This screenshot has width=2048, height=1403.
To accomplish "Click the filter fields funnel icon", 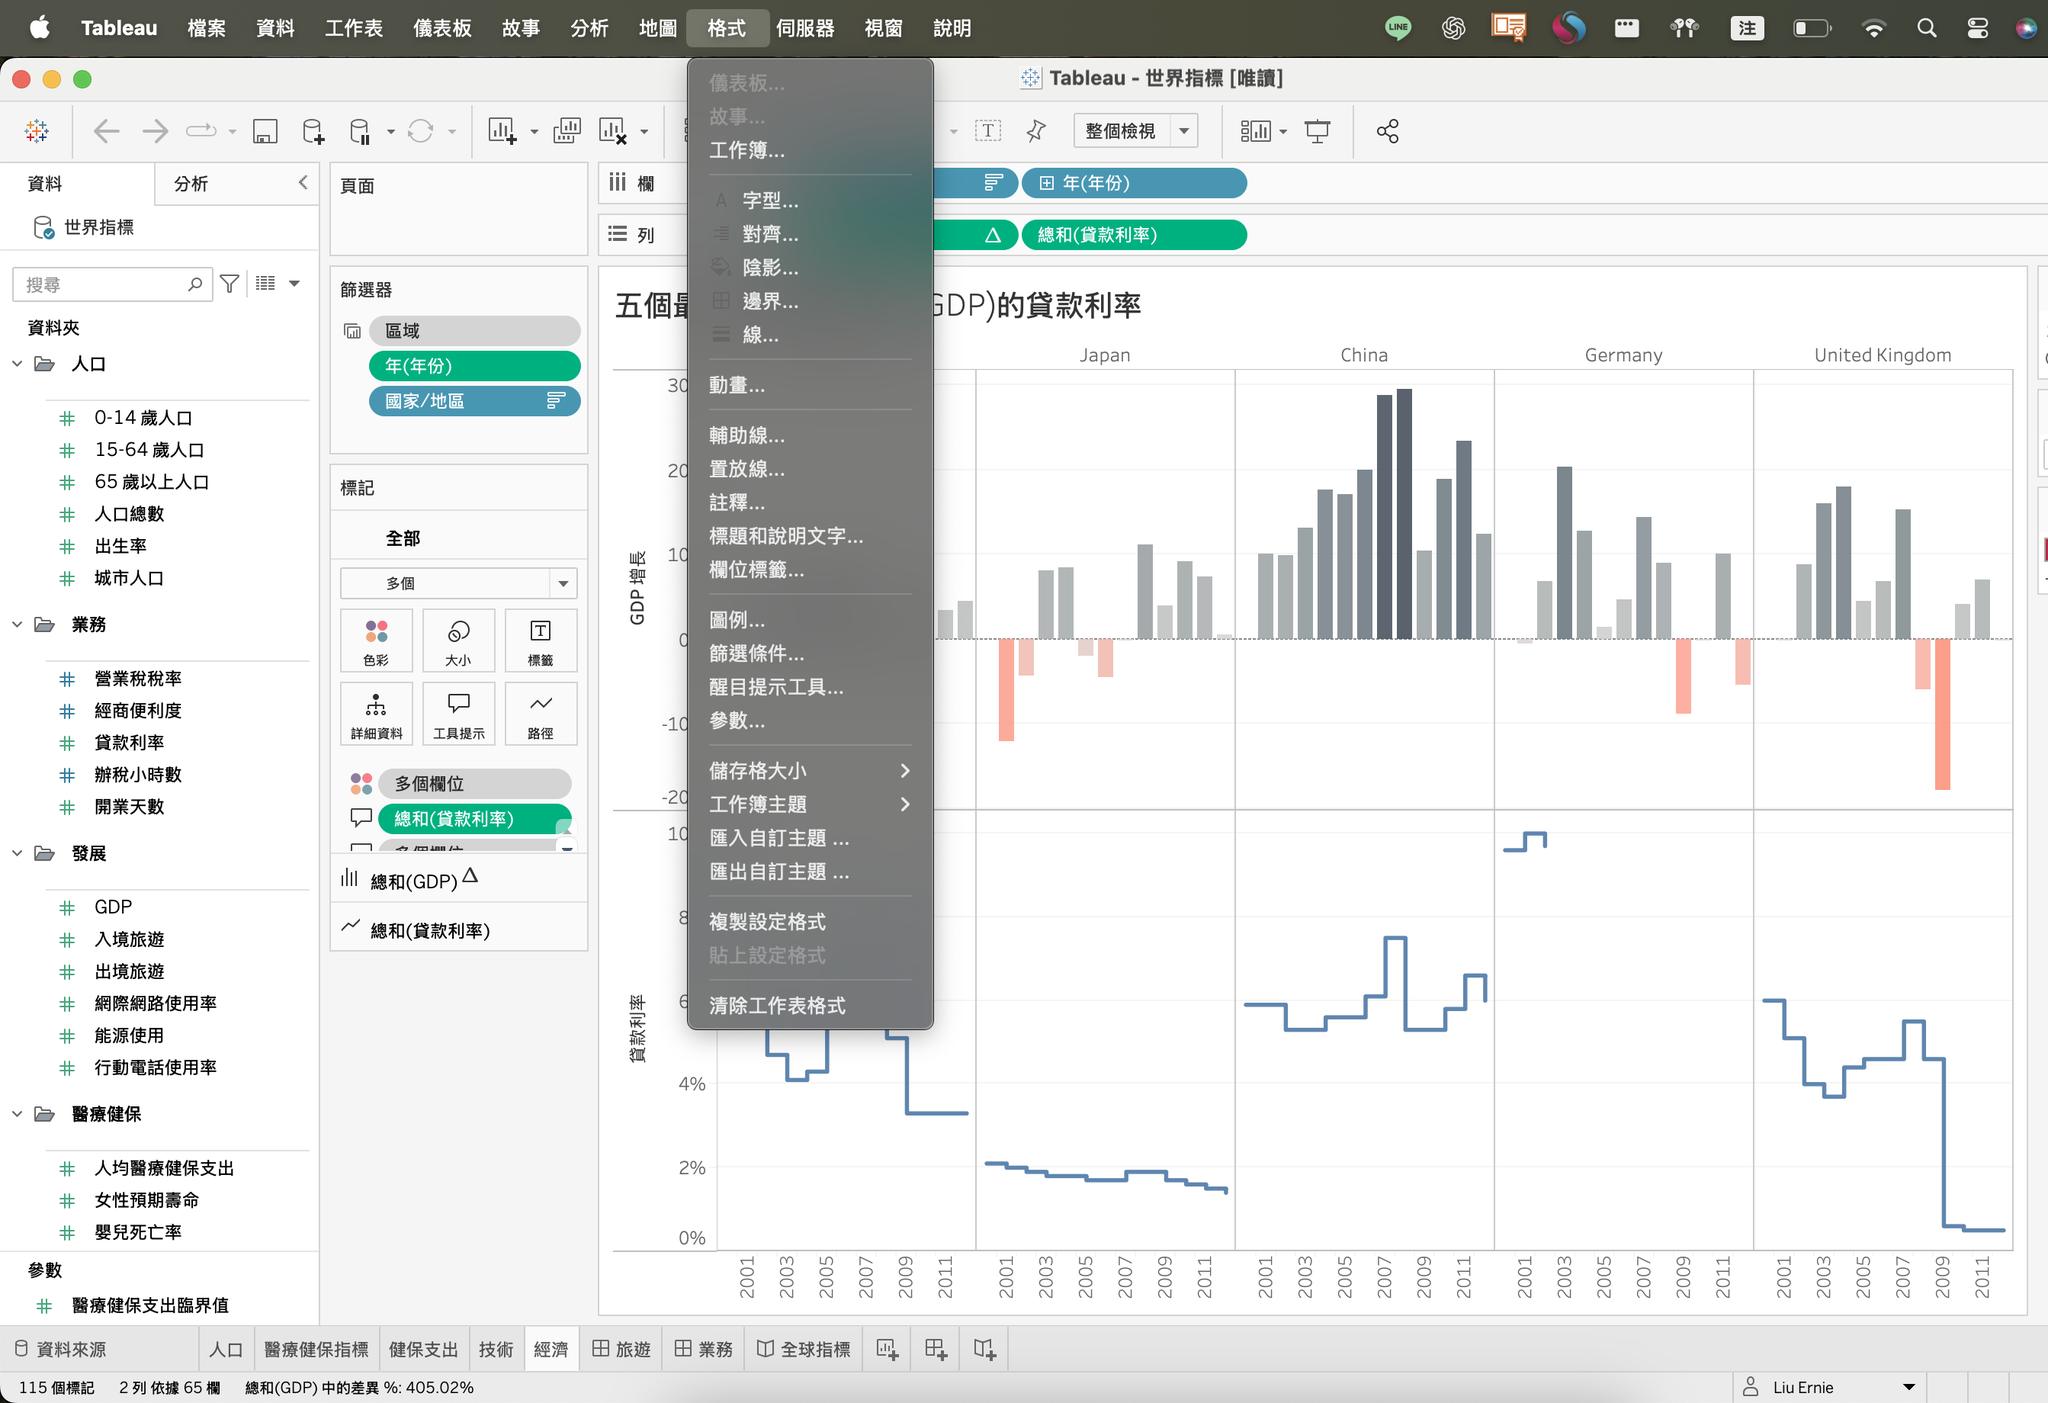I will pos(230,284).
